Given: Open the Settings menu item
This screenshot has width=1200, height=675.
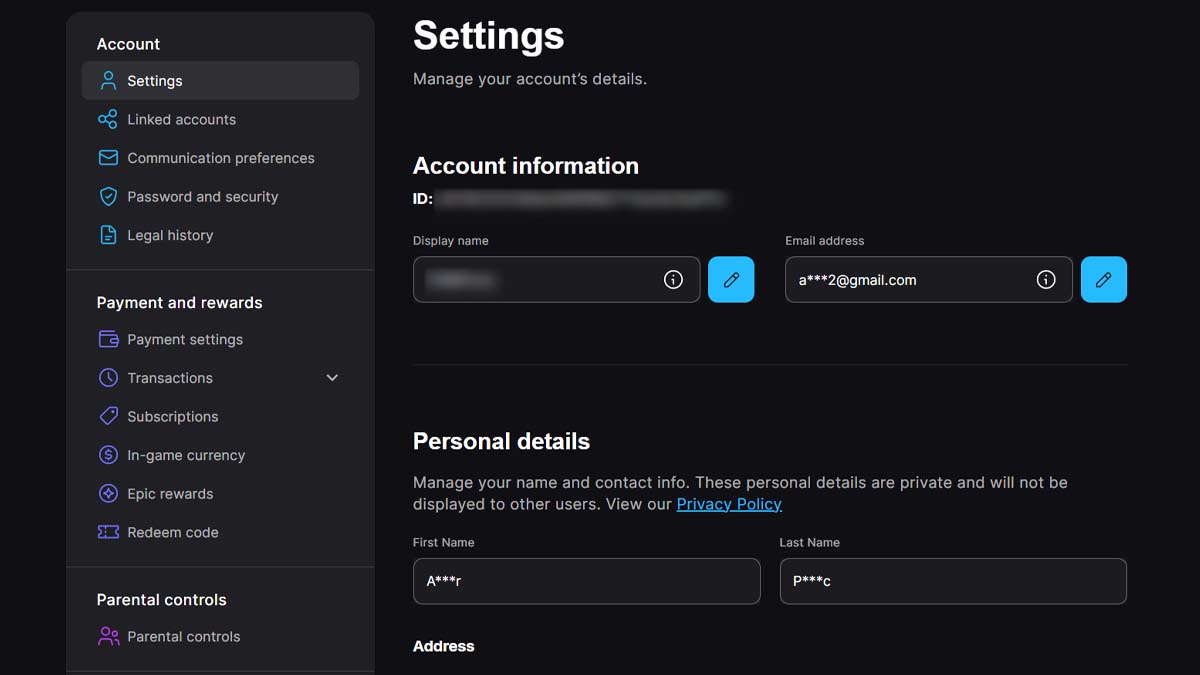Looking at the screenshot, I should (220, 81).
